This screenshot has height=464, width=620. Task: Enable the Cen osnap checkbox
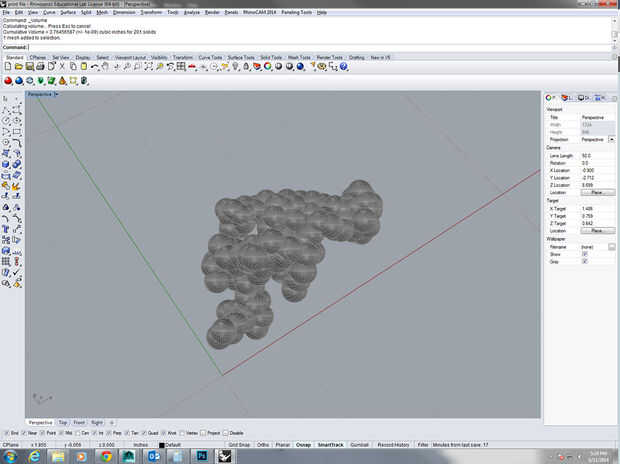click(x=78, y=433)
